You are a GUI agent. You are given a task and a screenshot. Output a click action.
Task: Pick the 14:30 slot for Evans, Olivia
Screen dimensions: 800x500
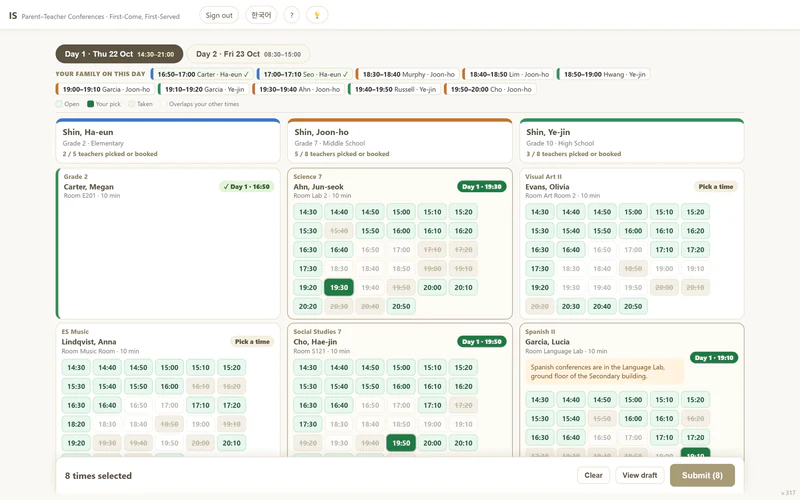point(540,212)
